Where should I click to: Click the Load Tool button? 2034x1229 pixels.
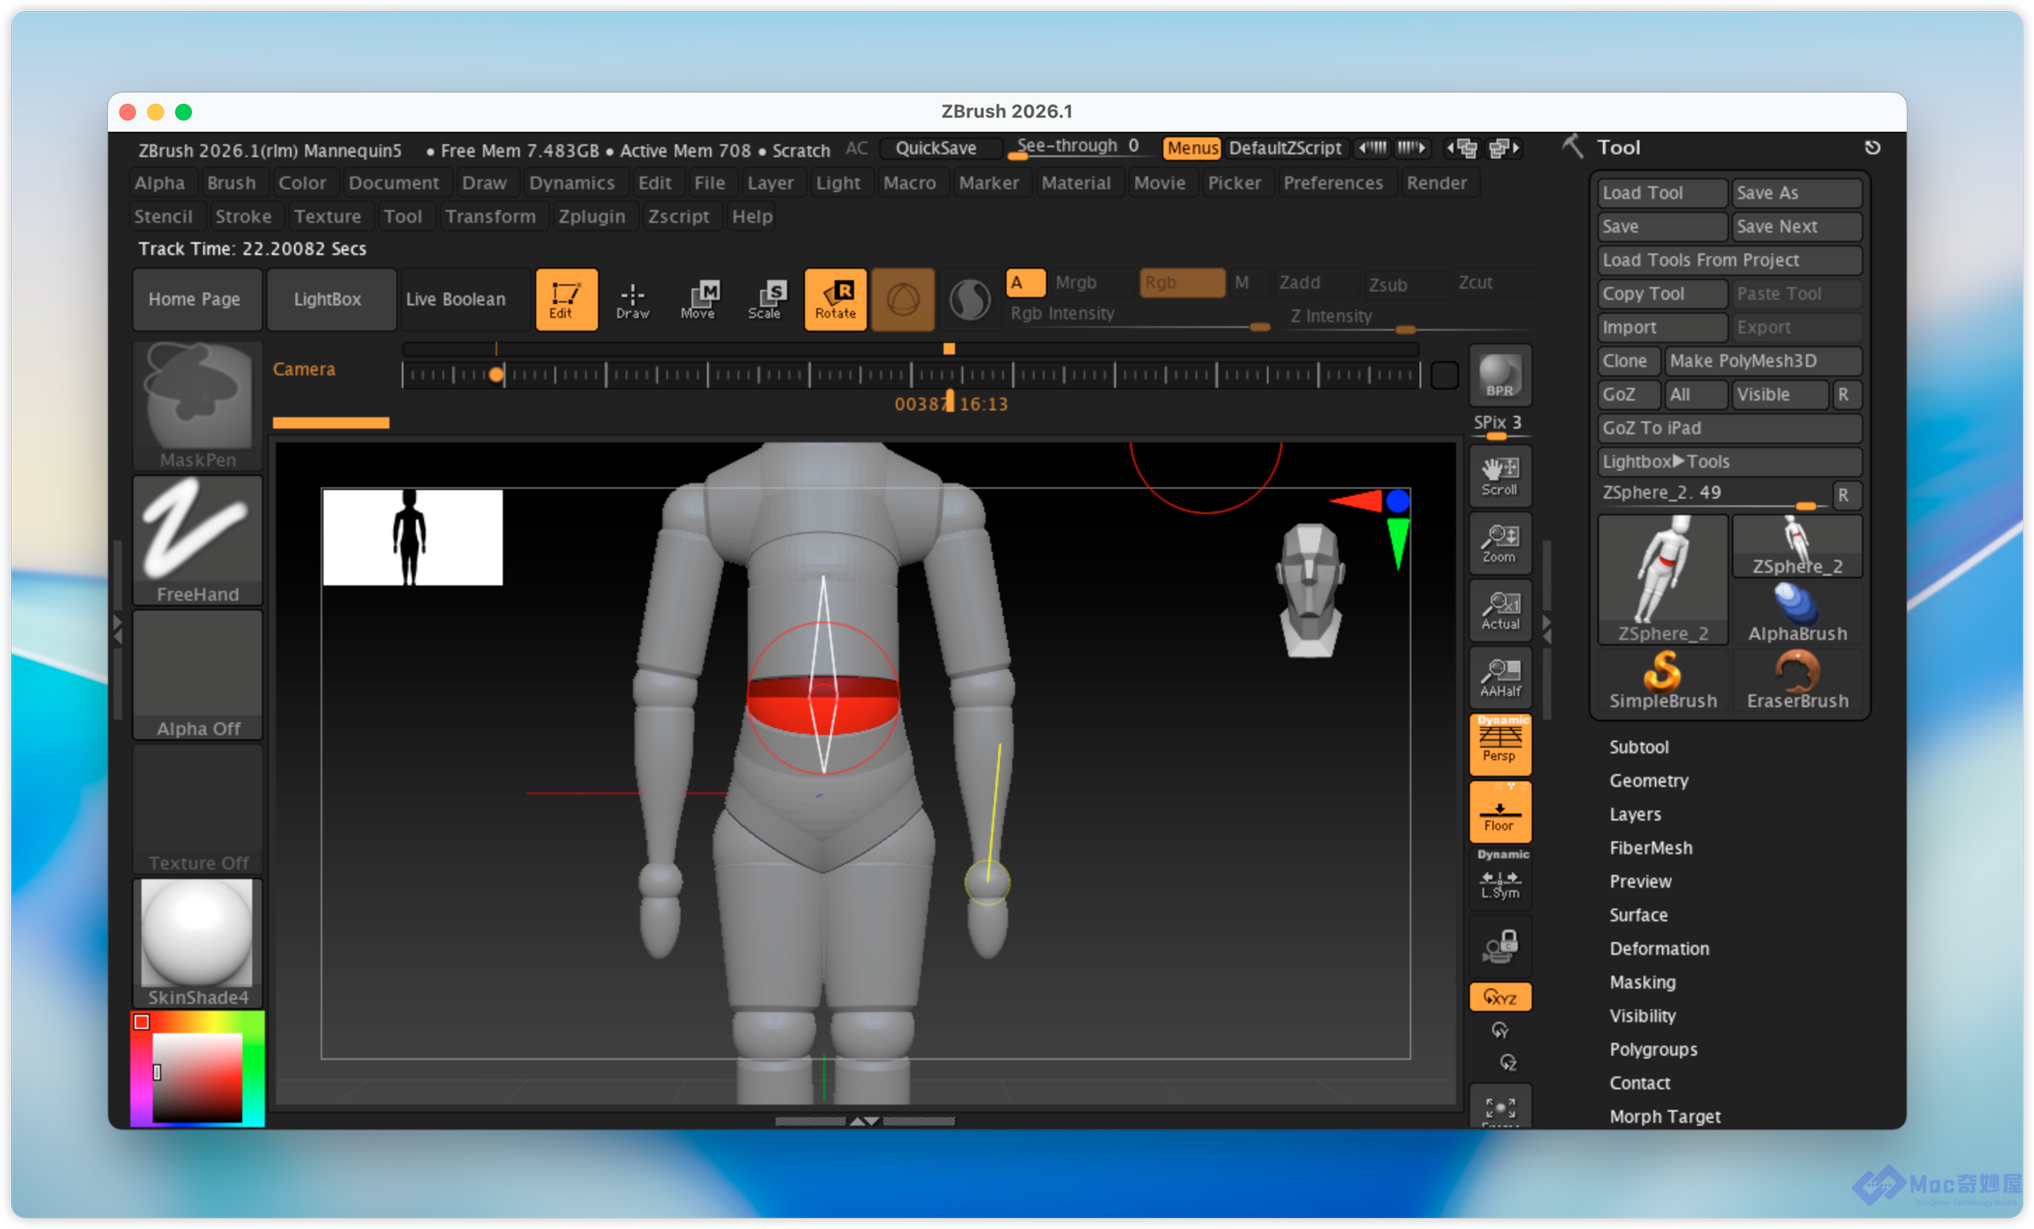point(1661,193)
